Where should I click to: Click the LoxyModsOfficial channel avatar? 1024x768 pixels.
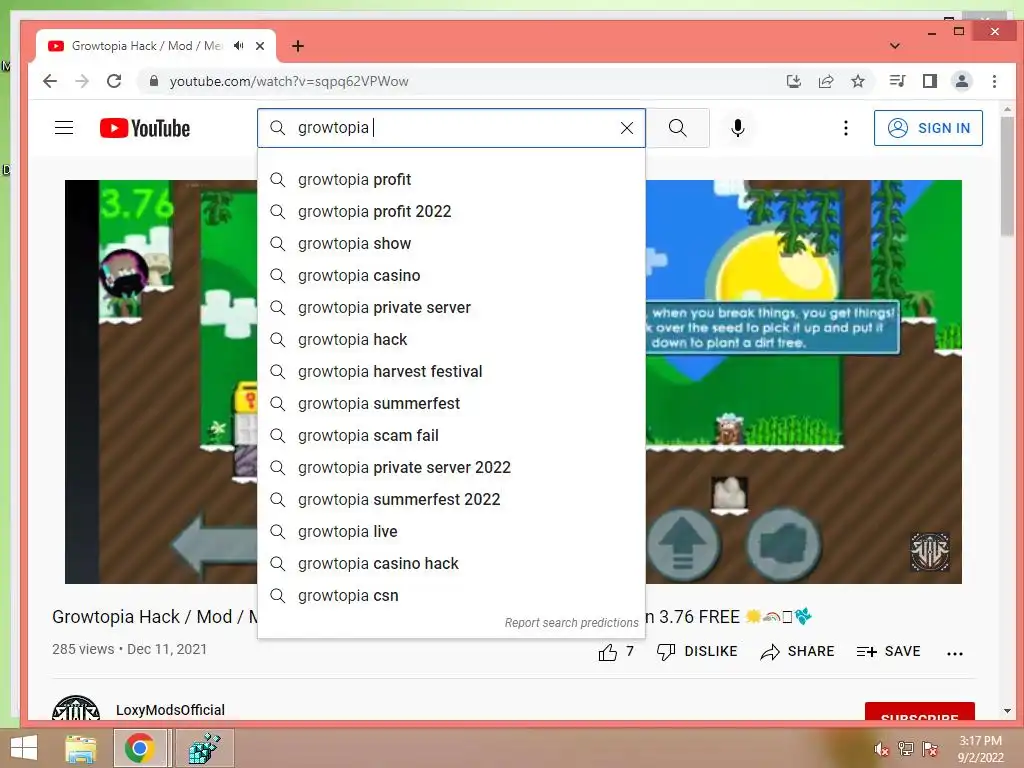point(76,709)
